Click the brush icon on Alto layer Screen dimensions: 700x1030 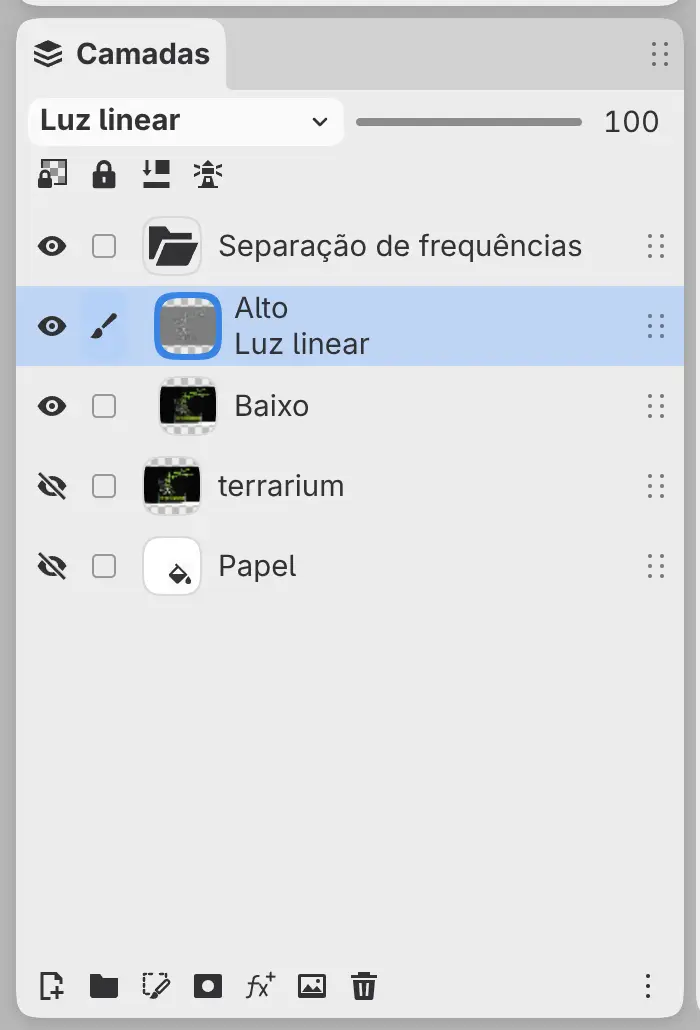(x=104, y=326)
